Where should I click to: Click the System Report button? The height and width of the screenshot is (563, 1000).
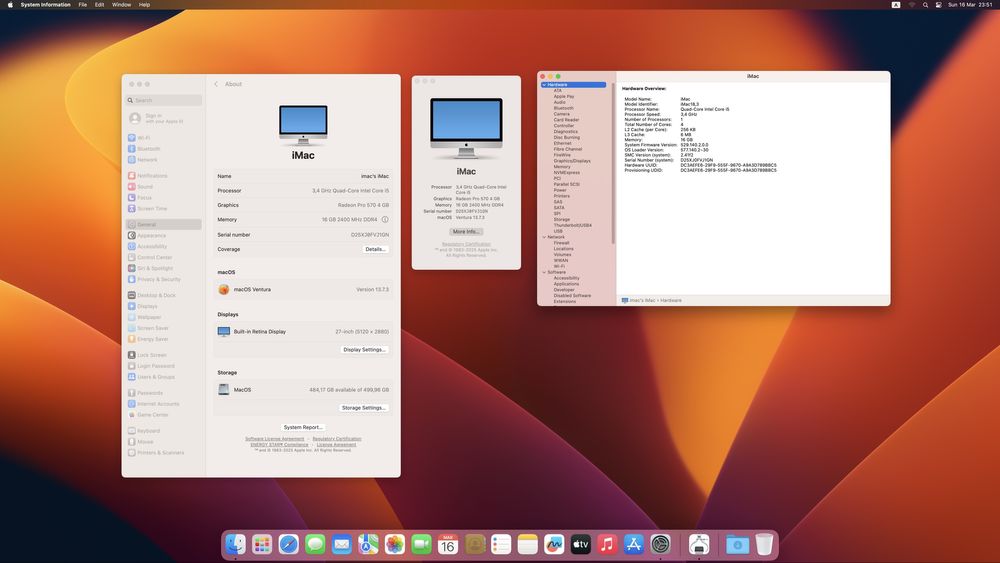[x=303, y=427]
